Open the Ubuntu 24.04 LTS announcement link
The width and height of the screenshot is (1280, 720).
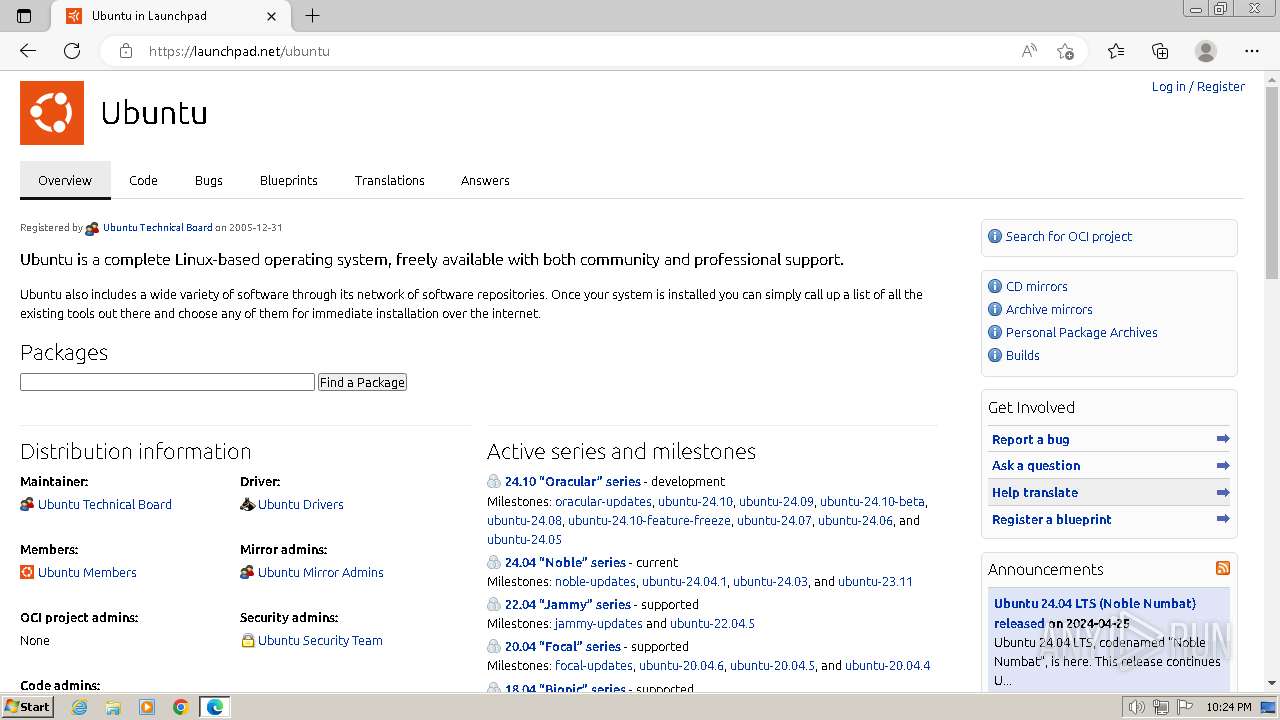(1095, 613)
